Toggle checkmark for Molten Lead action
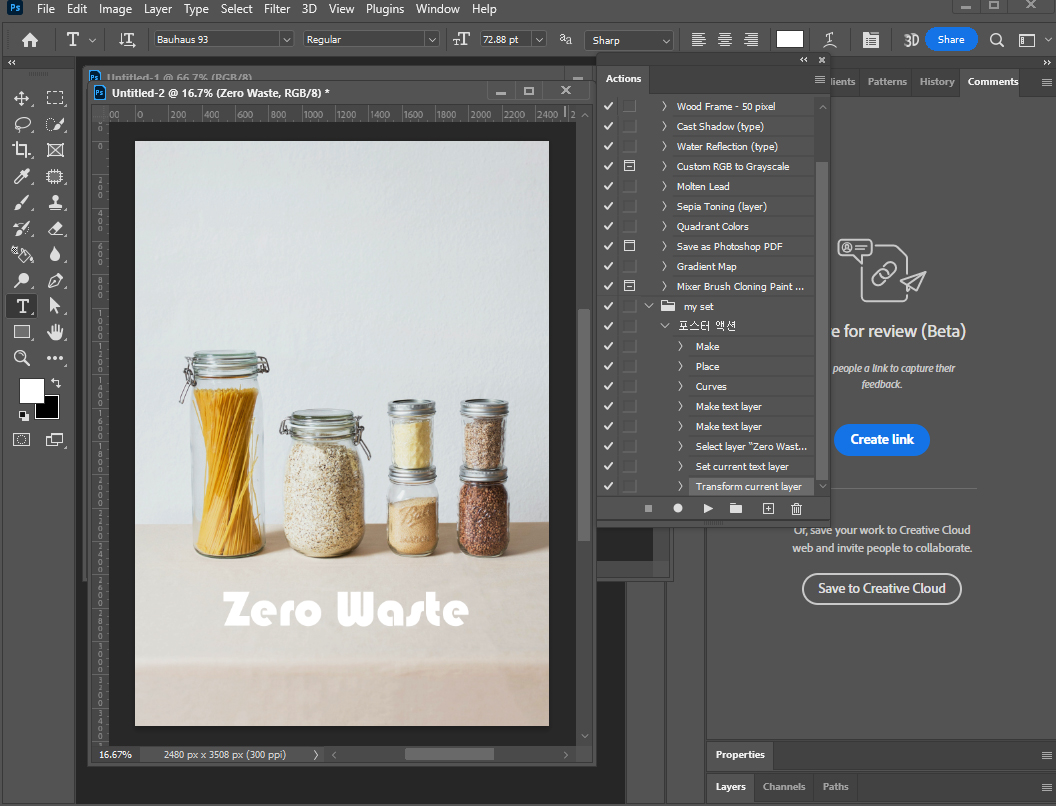Viewport: 1056px width, 806px height. click(x=609, y=186)
